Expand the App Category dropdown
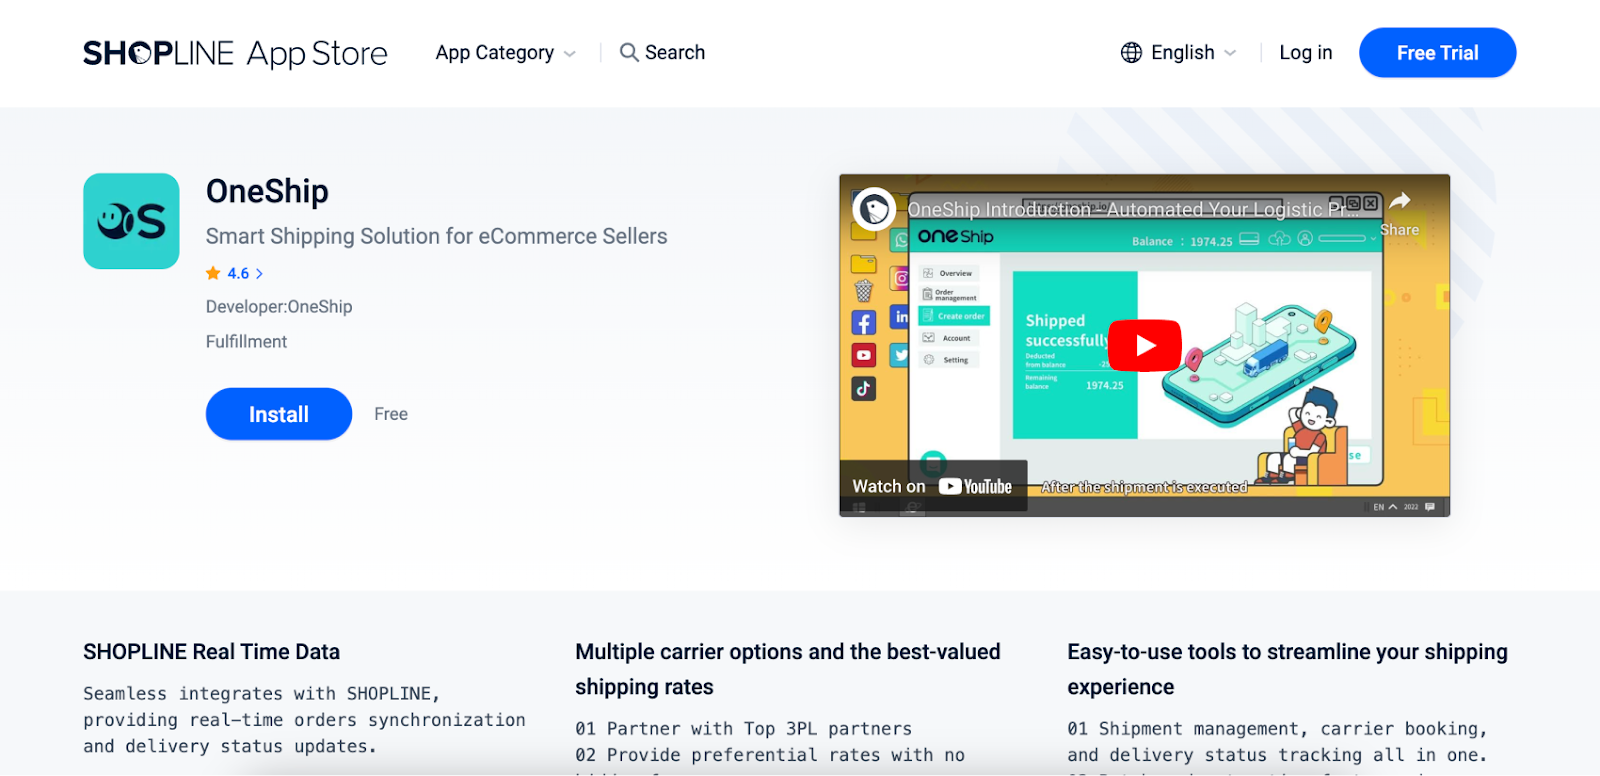The width and height of the screenshot is (1600, 776). click(505, 53)
